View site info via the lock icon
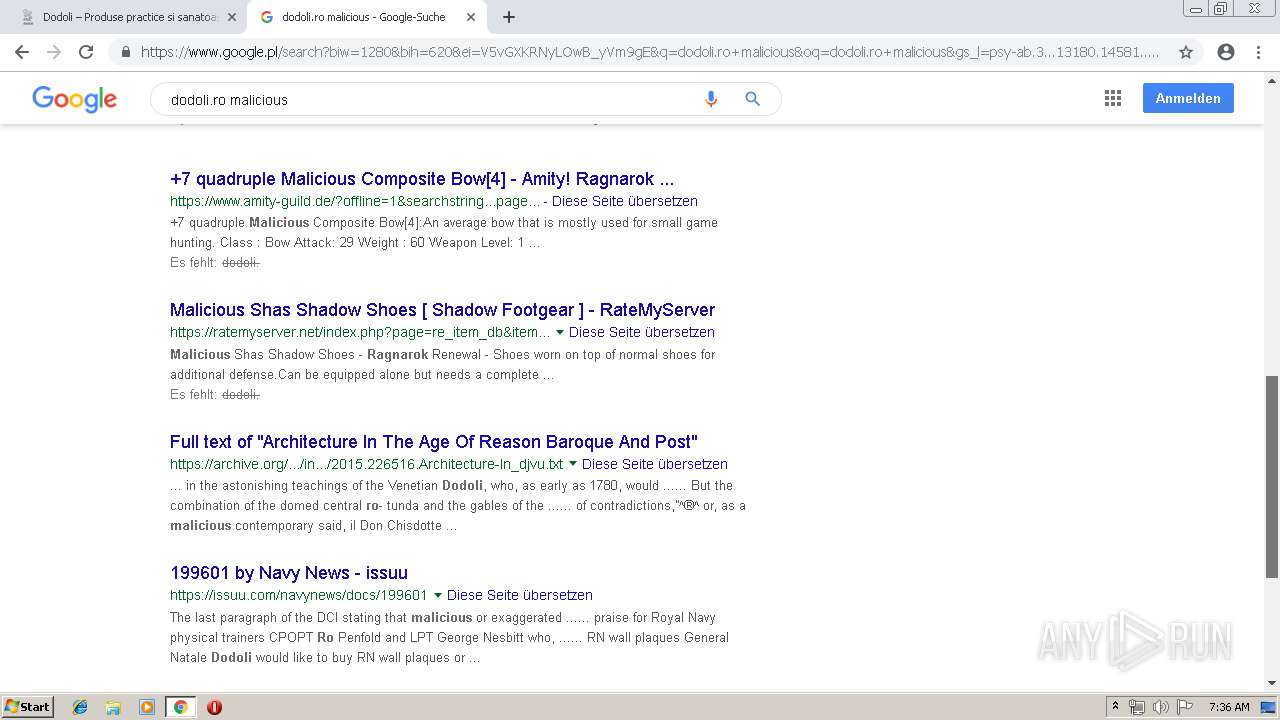The image size is (1280, 720). pos(126,52)
